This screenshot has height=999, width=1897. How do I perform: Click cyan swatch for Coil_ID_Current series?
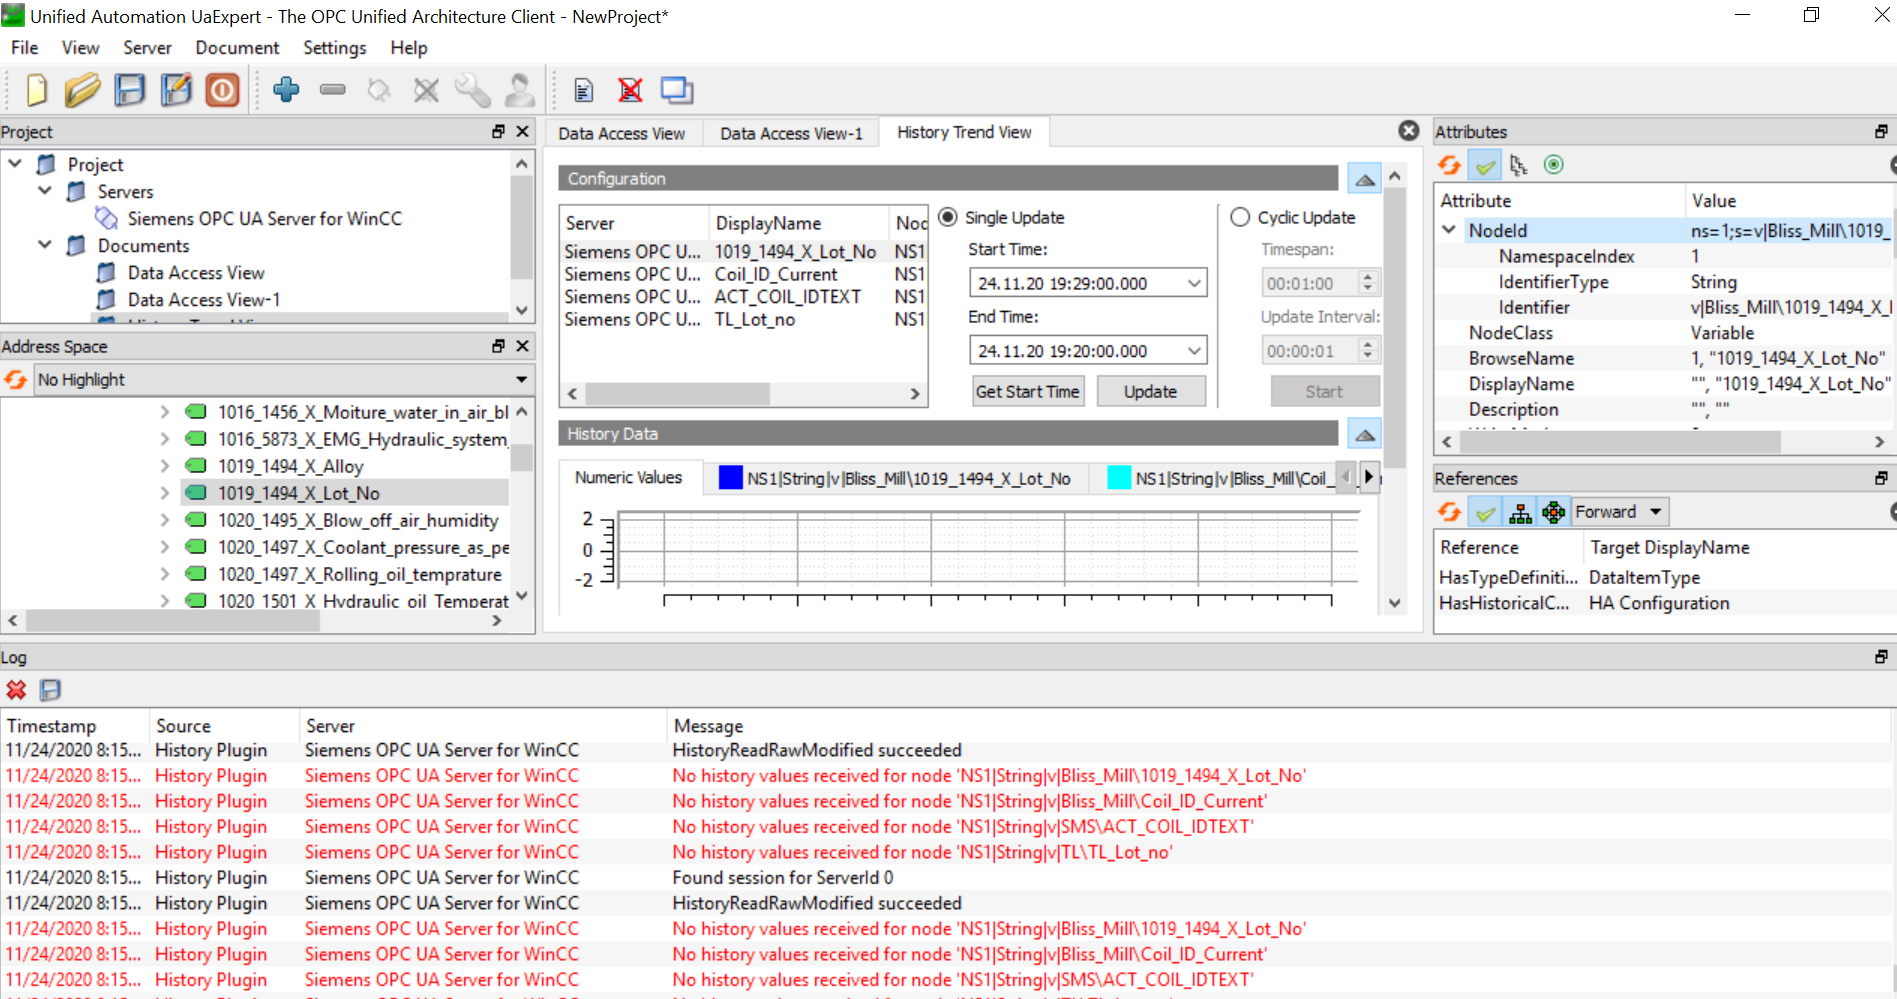point(1119,478)
